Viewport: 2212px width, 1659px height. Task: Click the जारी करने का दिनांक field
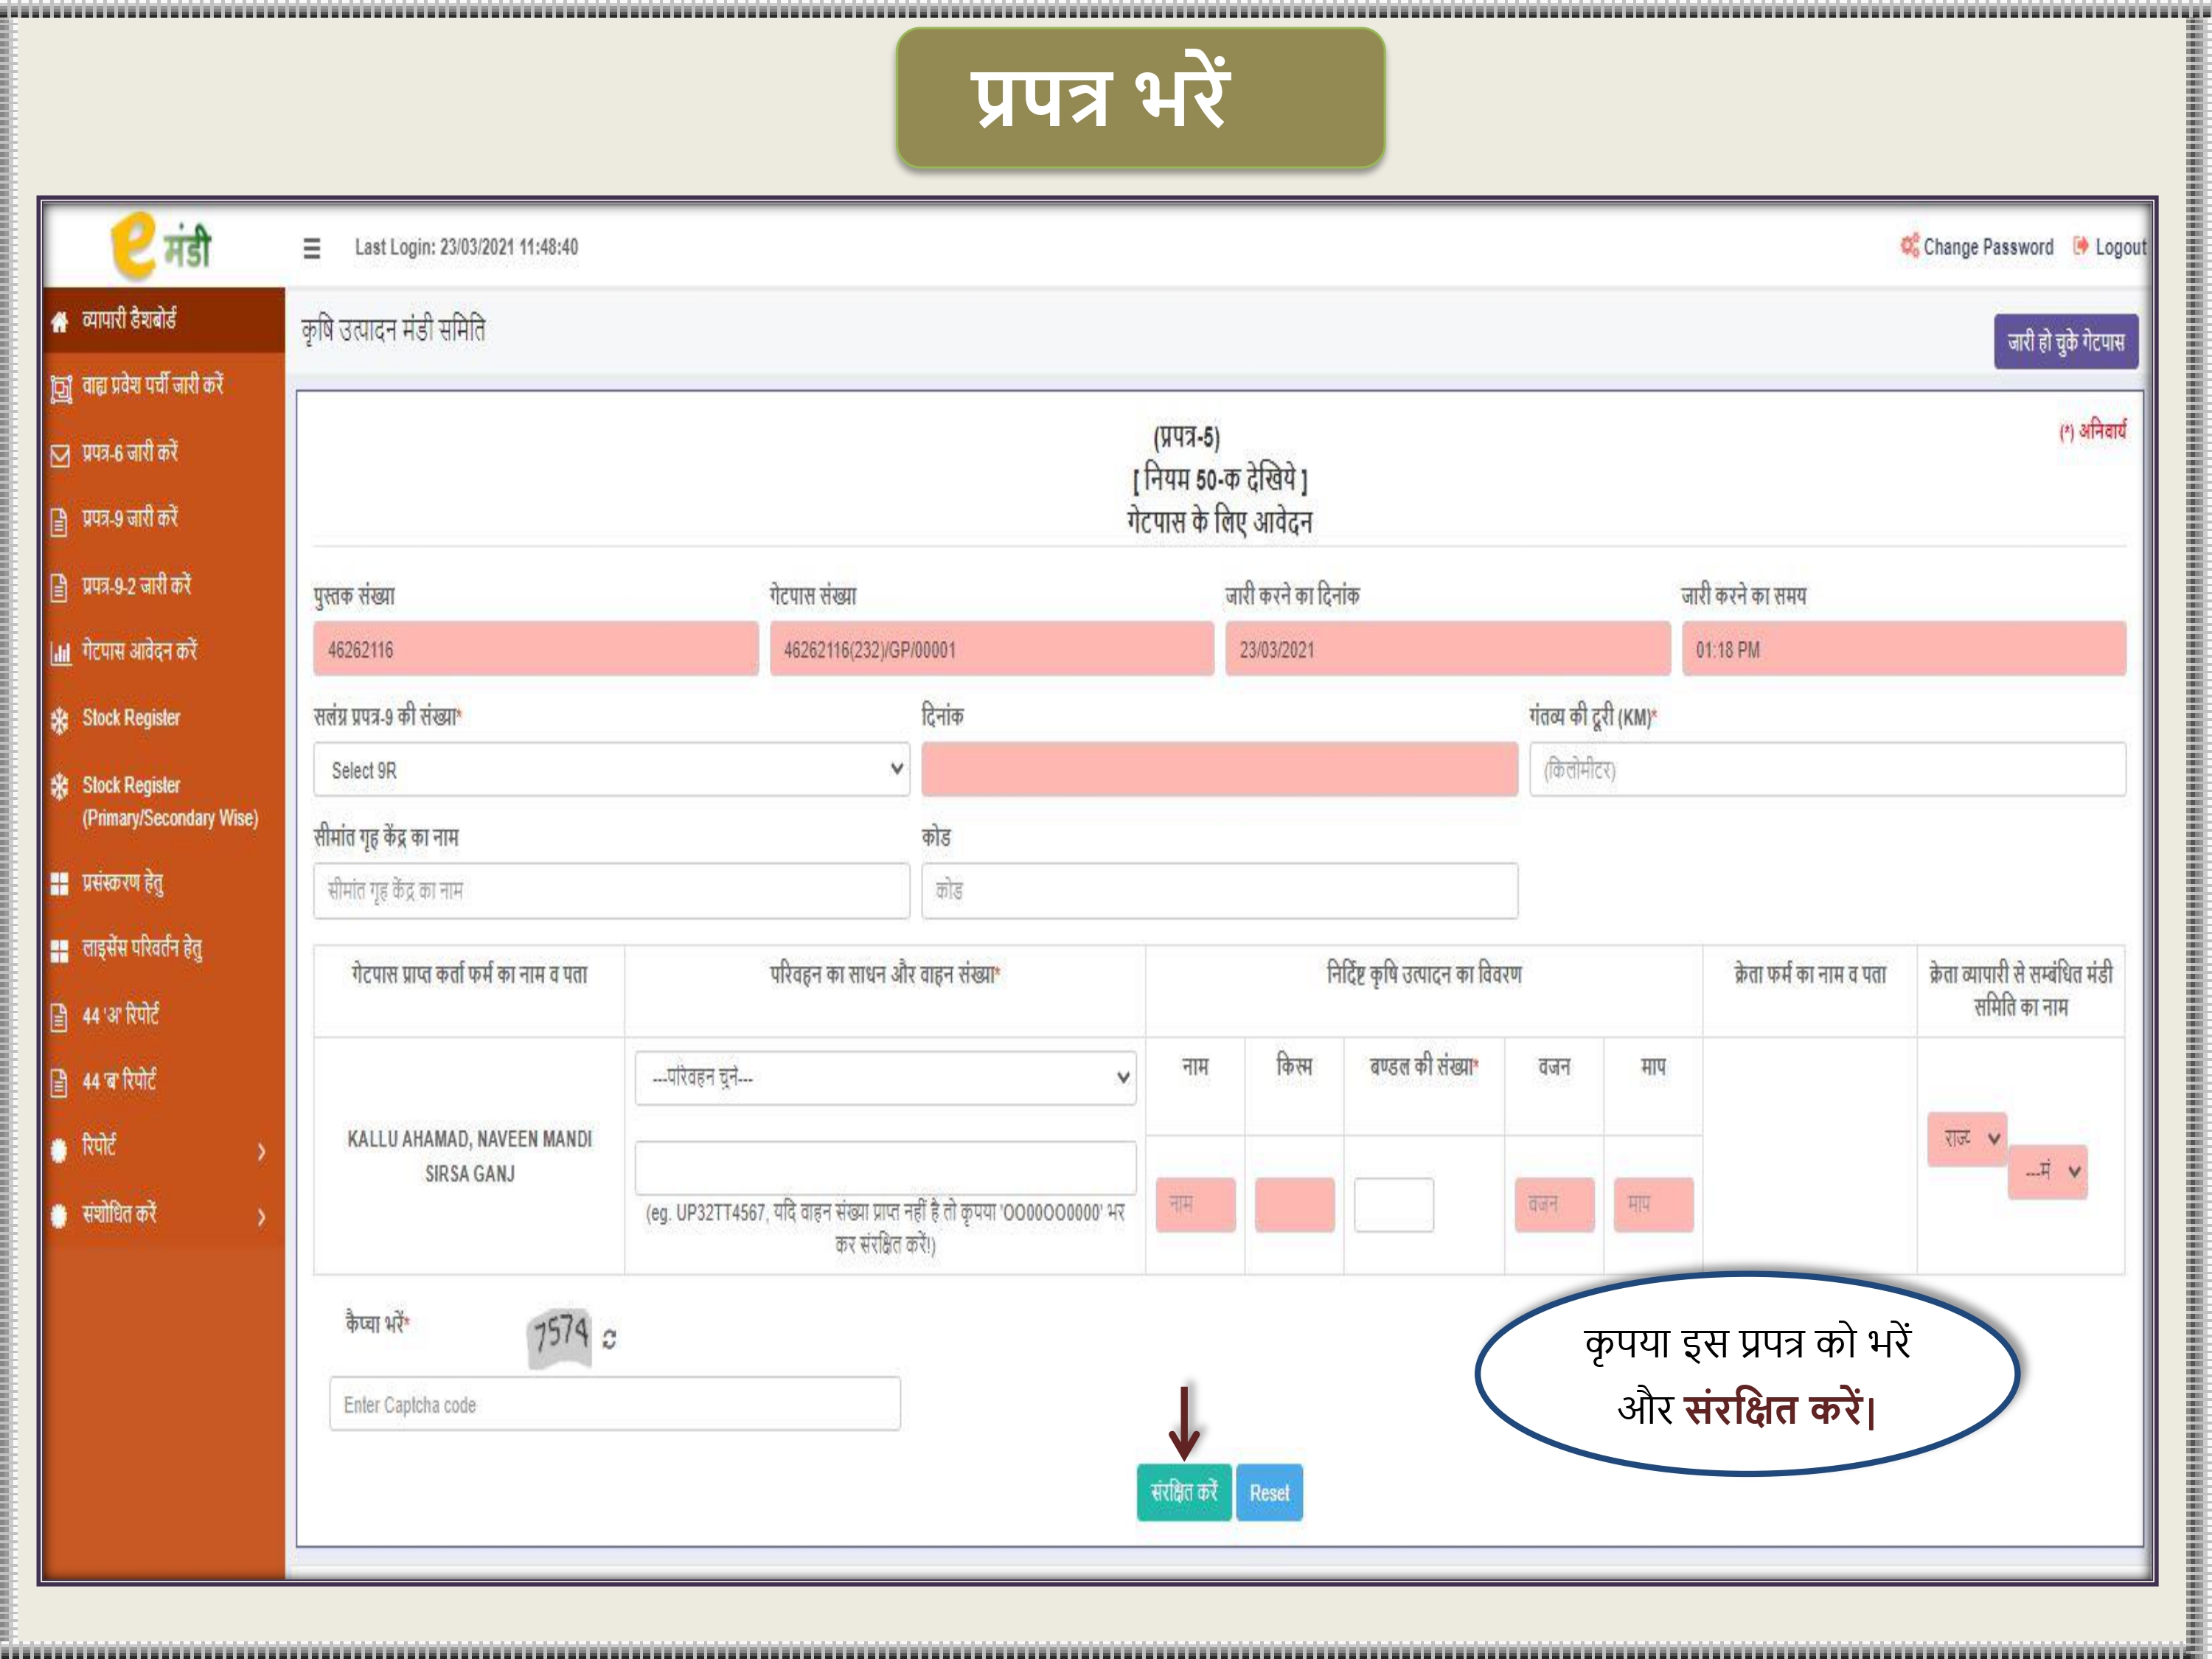(1448, 649)
